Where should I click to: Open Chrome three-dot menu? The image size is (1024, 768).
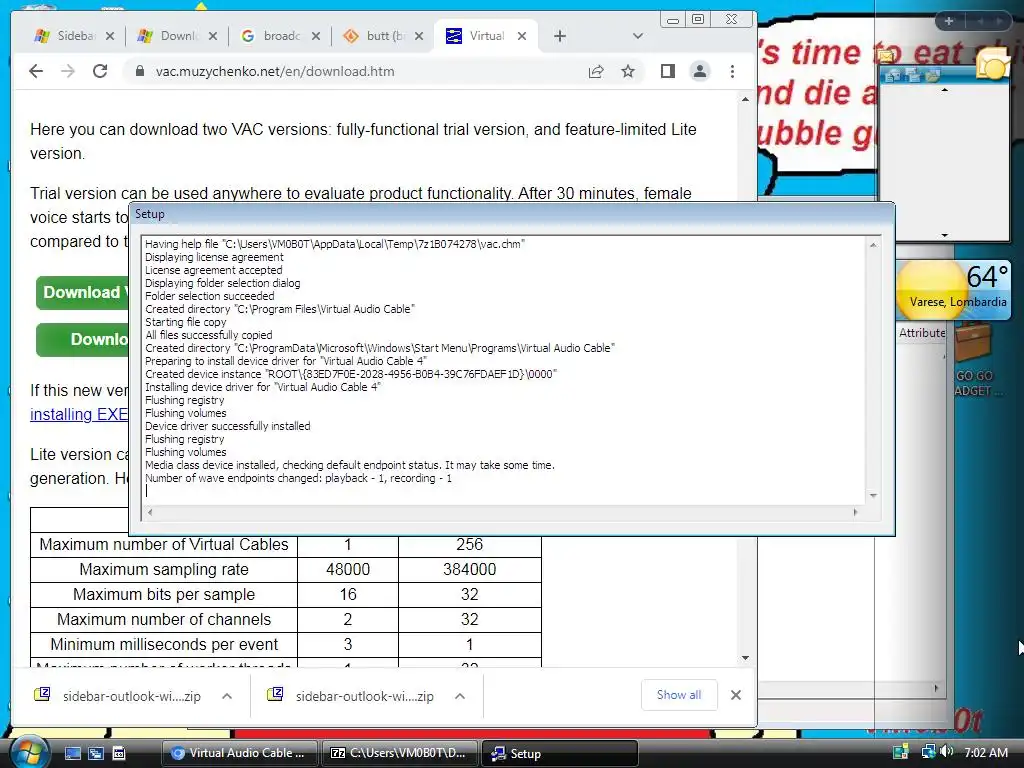(x=732, y=71)
